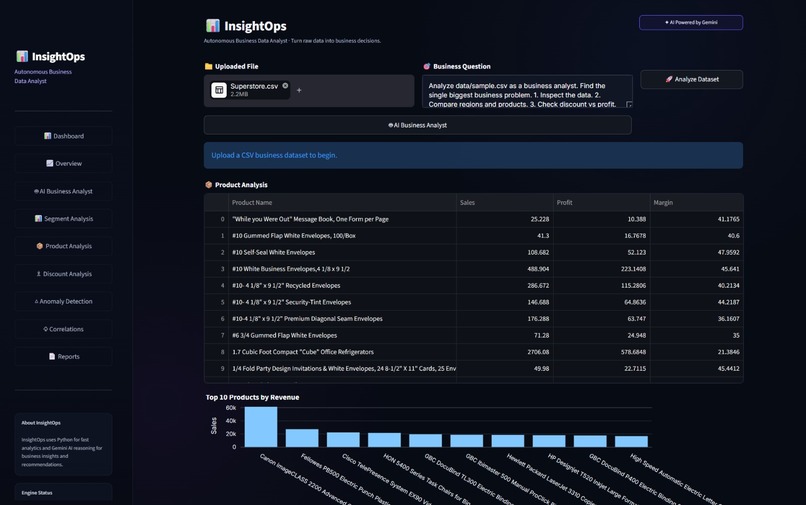Image resolution: width=806 pixels, height=505 pixels.
Task: Click #10 White Business Envelopes product name
Action: [x=290, y=269]
